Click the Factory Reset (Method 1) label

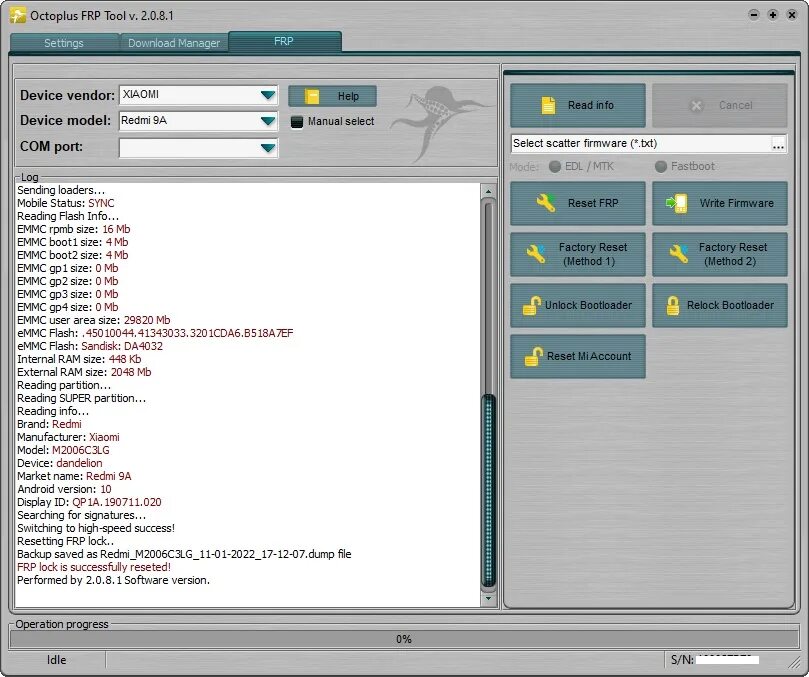[x=592, y=254]
